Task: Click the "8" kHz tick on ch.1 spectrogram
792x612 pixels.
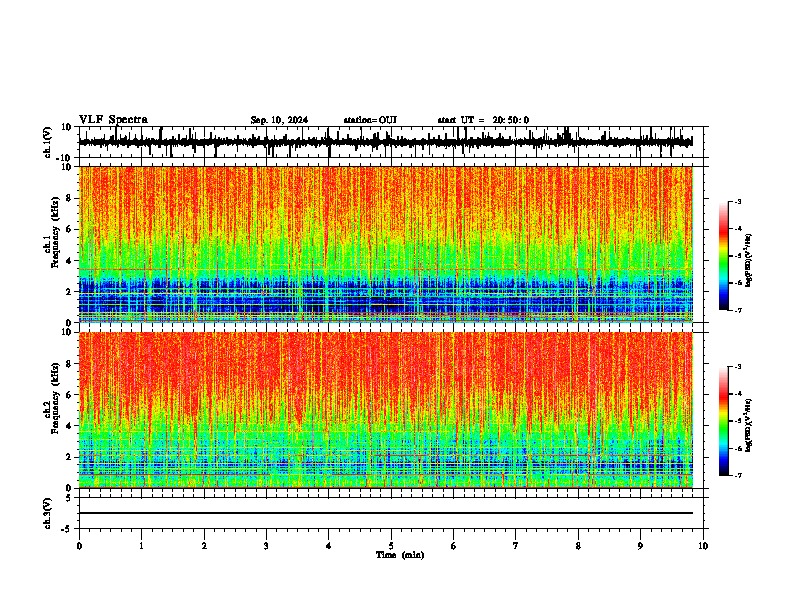Action: point(69,198)
